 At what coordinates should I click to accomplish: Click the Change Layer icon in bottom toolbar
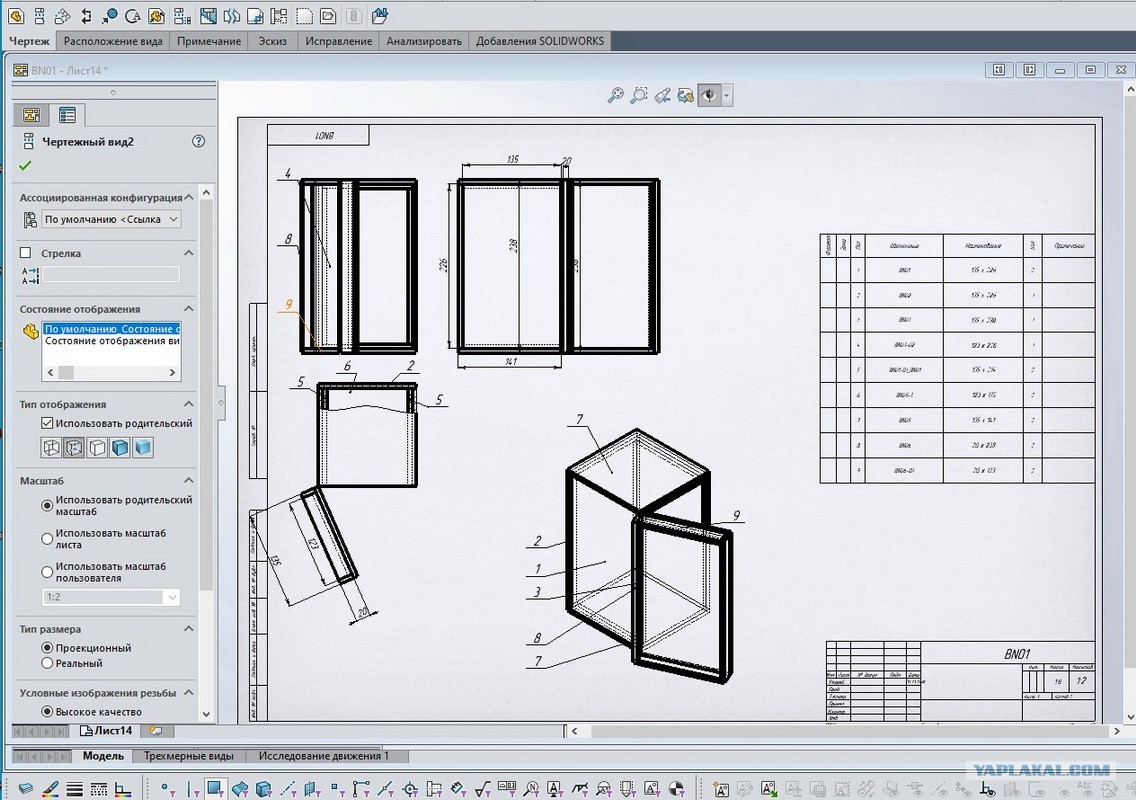pyautogui.click(x=25, y=788)
